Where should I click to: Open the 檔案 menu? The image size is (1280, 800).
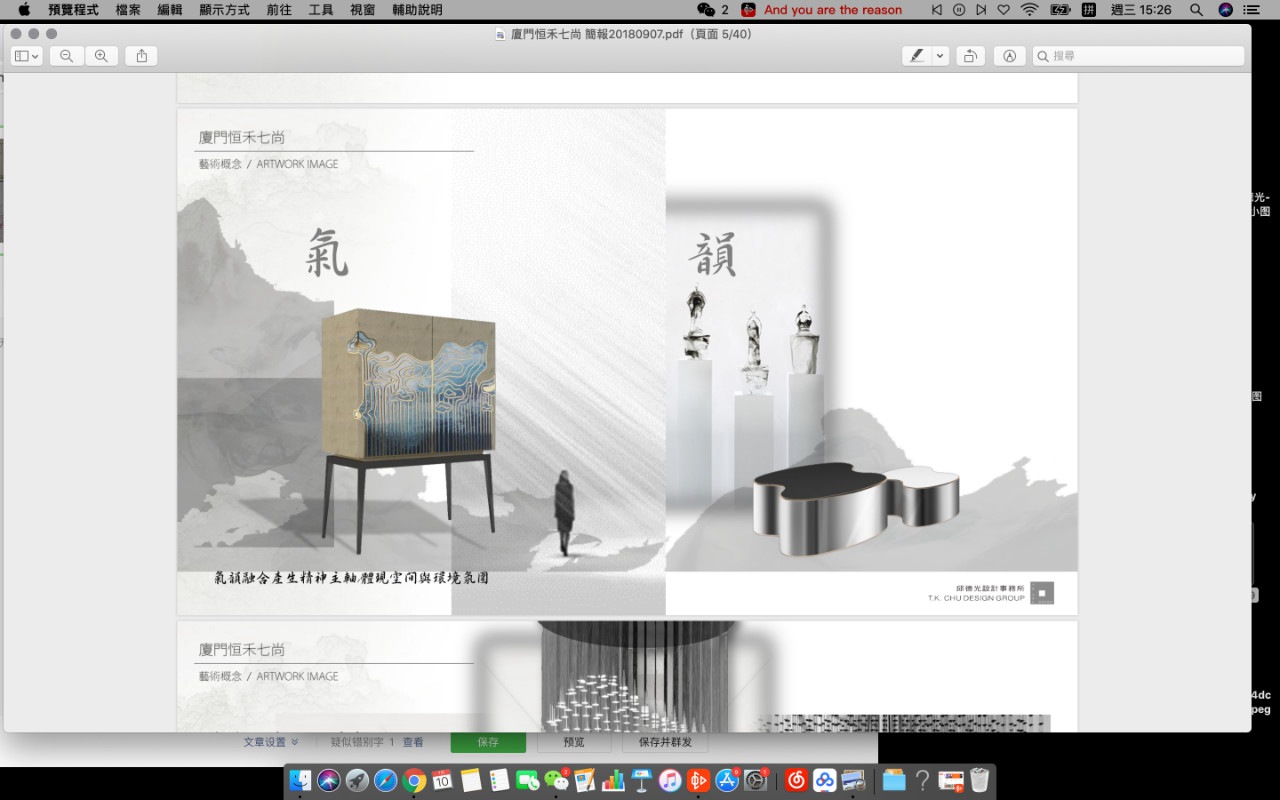point(128,10)
